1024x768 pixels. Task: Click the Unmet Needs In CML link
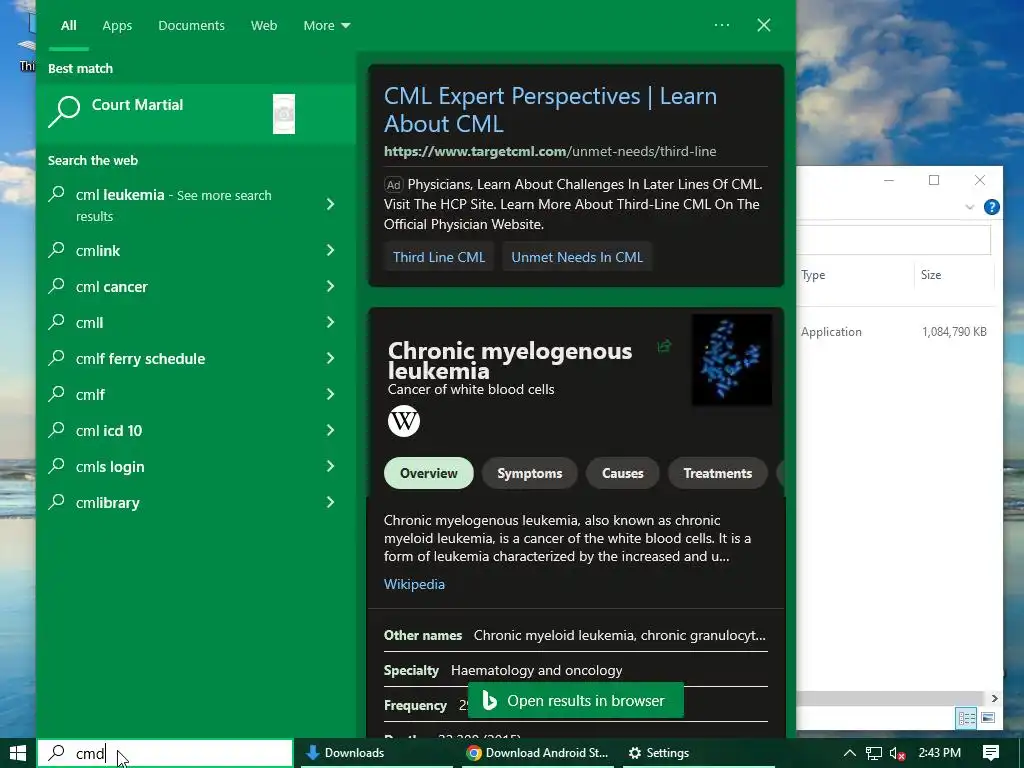coord(577,257)
